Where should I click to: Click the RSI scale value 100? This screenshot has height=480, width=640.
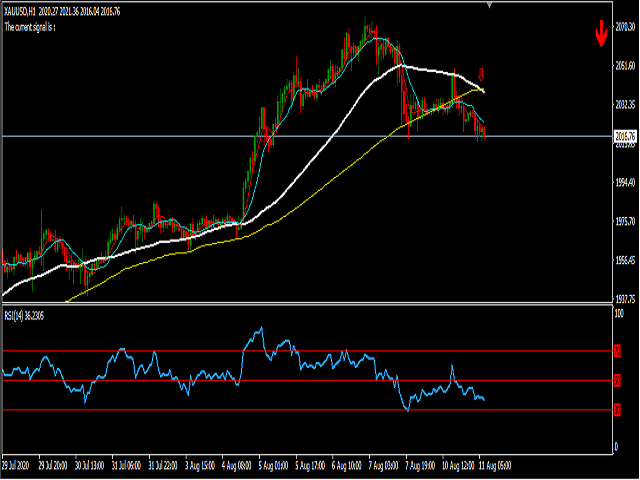pyautogui.click(x=619, y=313)
